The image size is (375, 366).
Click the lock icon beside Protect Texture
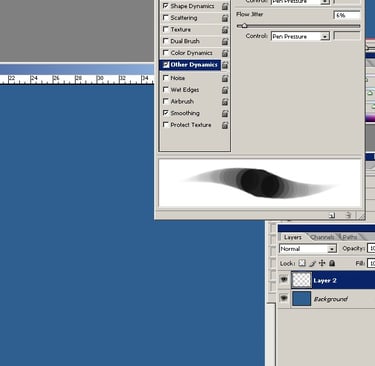point(225,125)
